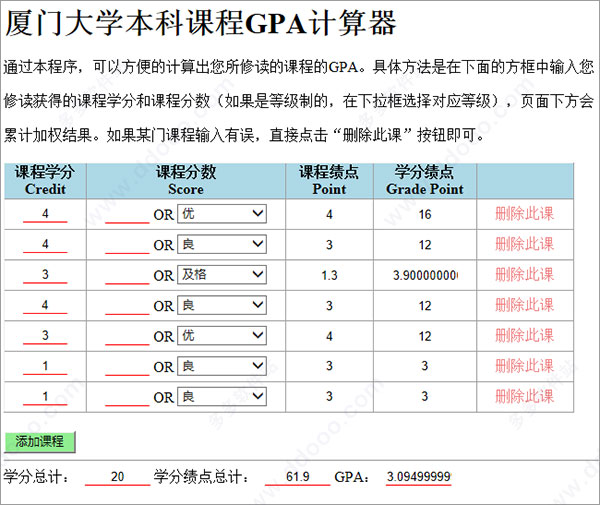Screen dimensions: 600x505
Task: Open grade dropdown in first row showing 优
Action: point(222,213)
